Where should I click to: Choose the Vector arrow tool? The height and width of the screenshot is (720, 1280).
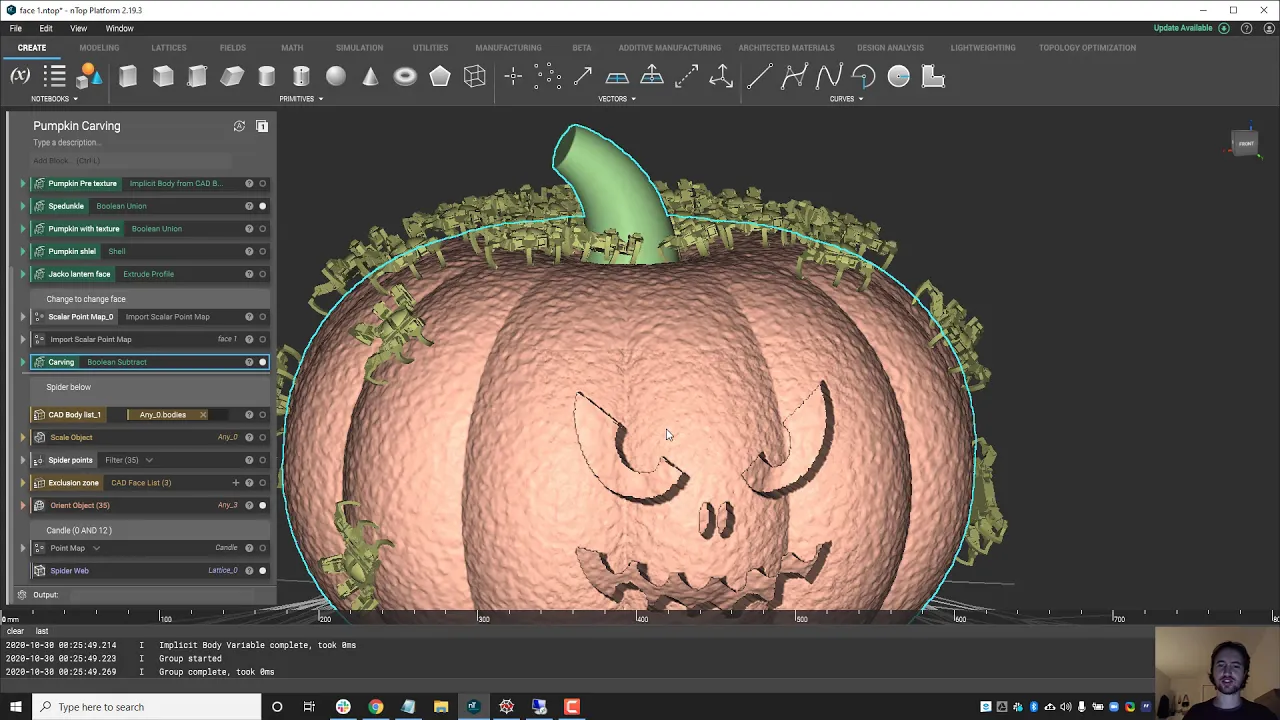click(x=582, y=76)
